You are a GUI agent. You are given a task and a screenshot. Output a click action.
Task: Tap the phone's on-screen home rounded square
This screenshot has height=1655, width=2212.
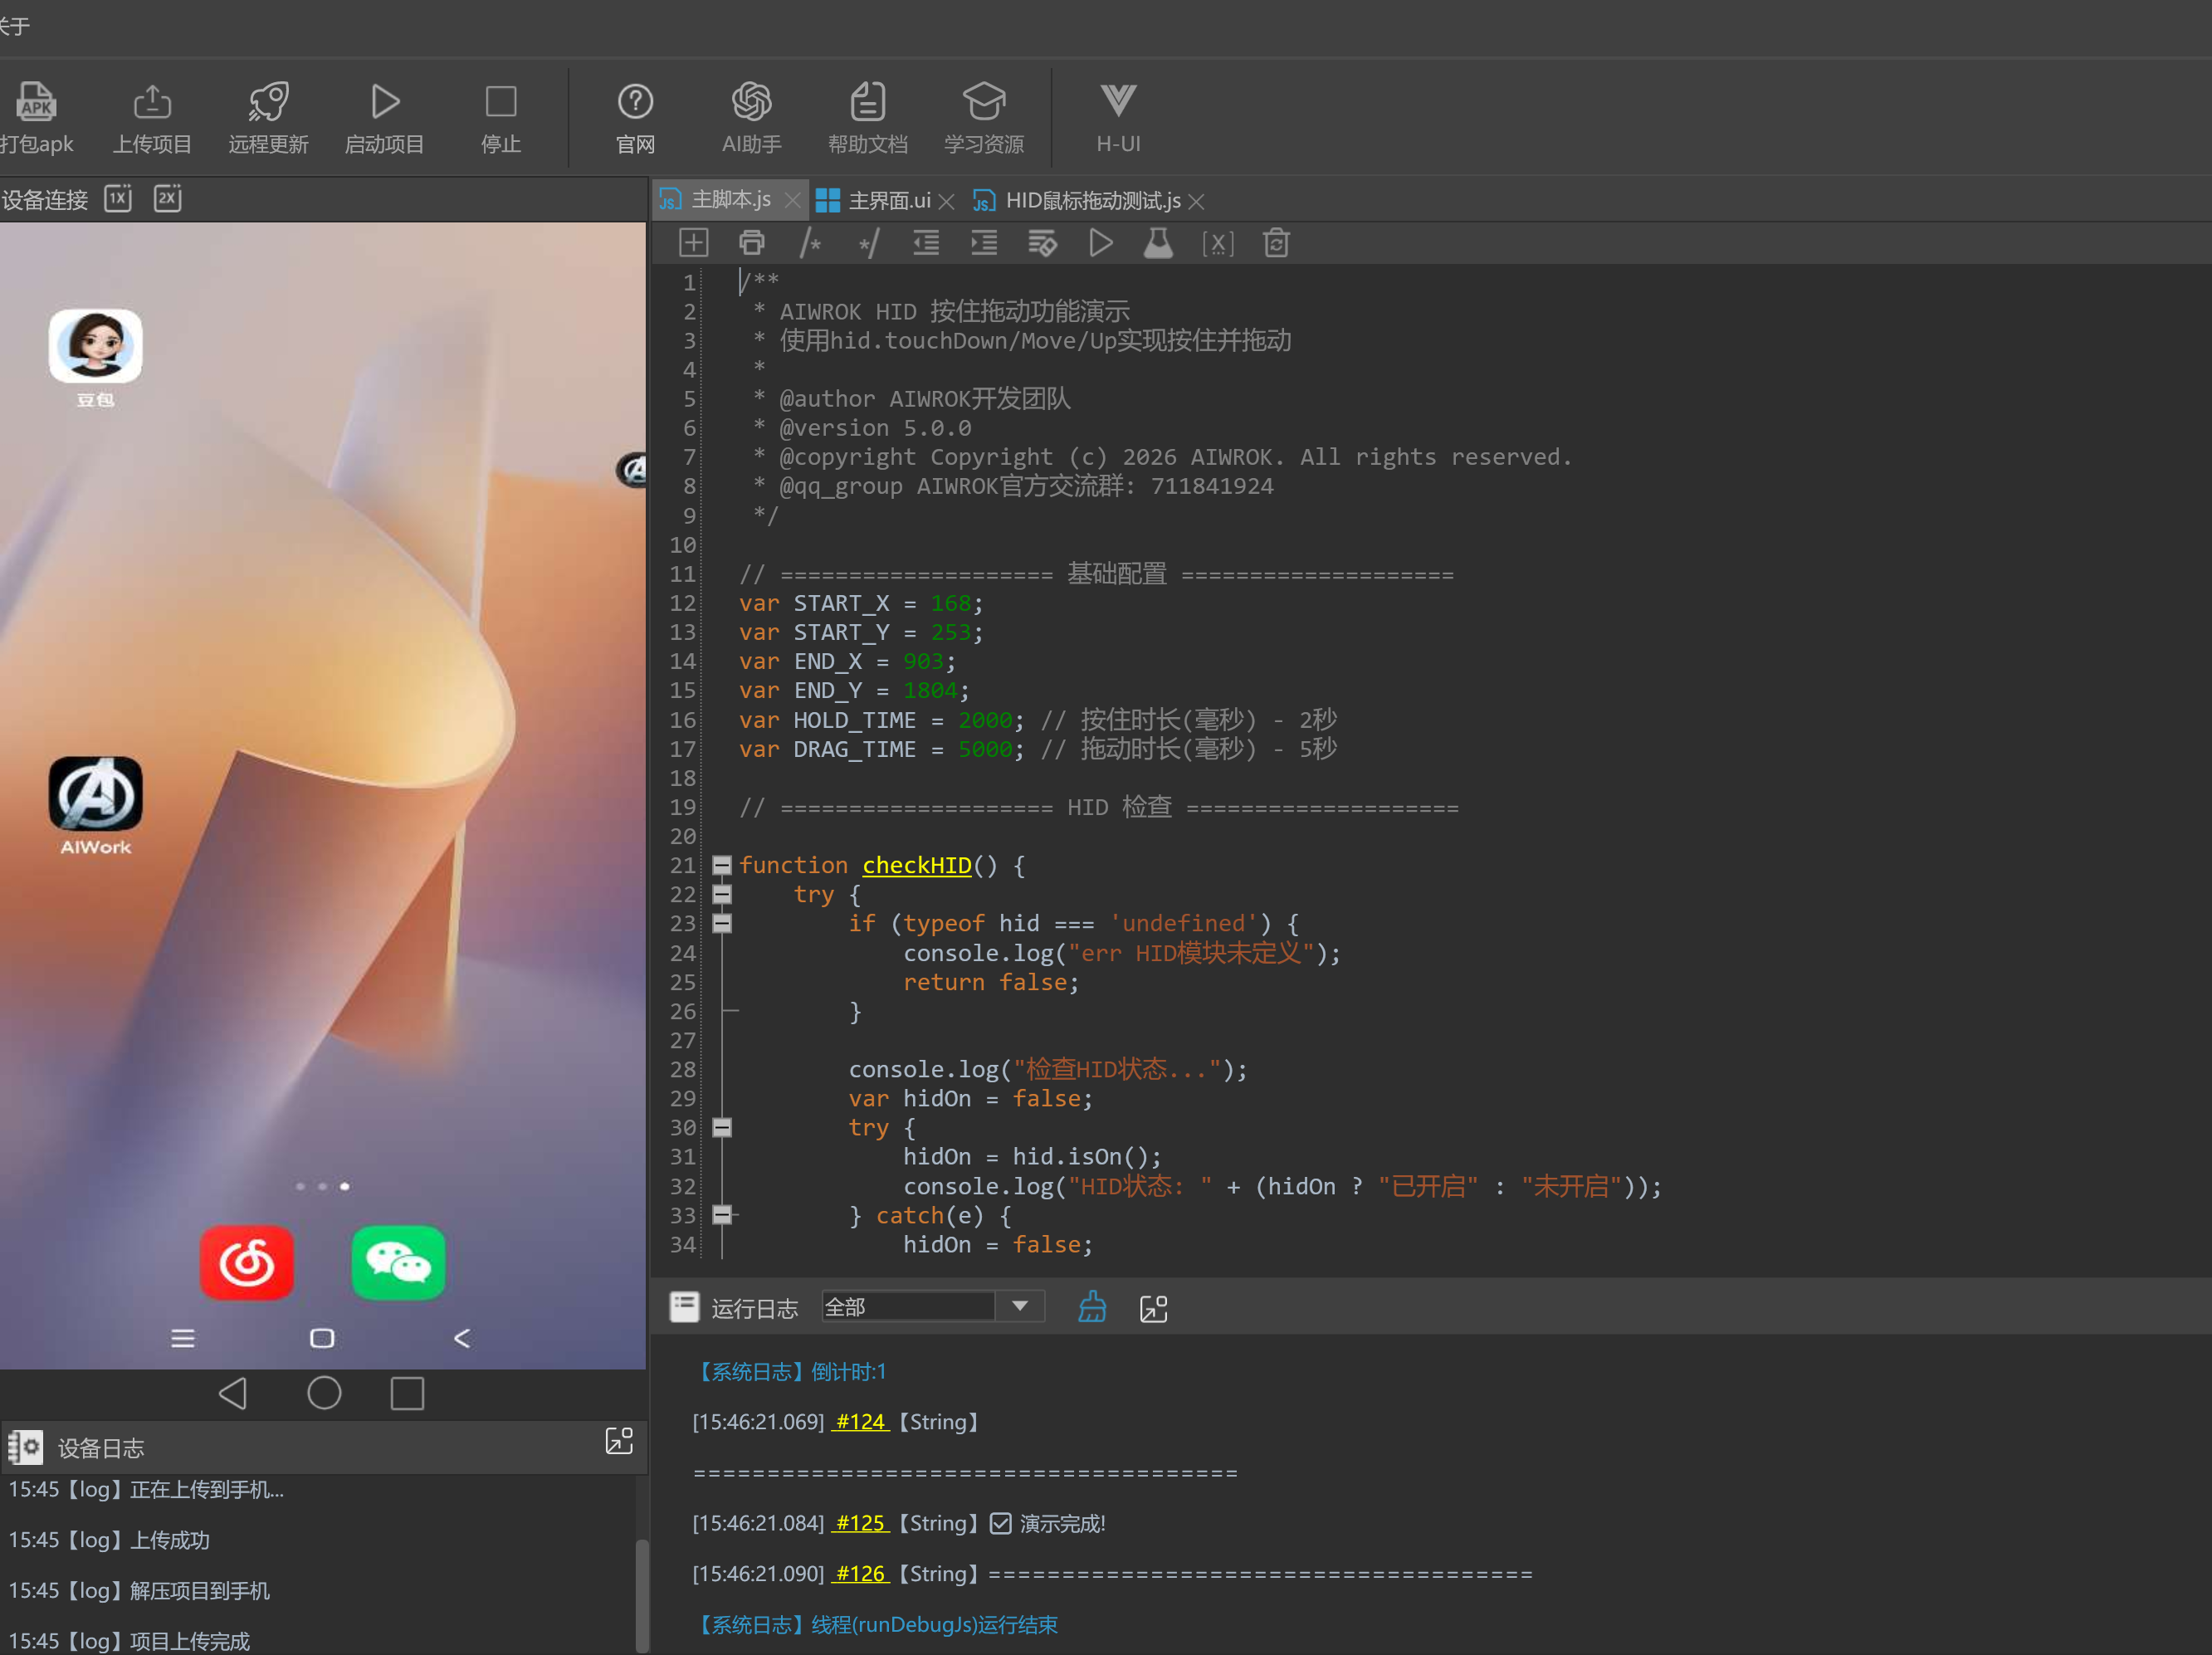(322, 1338)
